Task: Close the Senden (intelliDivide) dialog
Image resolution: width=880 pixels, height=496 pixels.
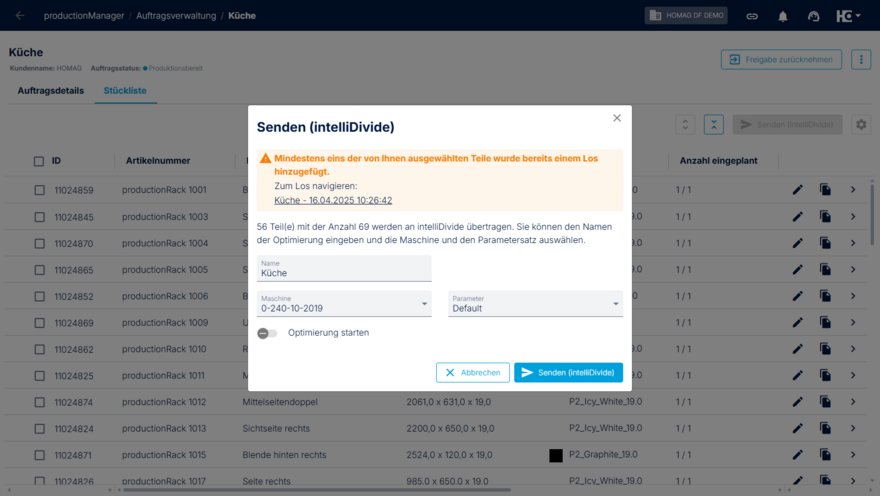Action: [x=617, y=118]
